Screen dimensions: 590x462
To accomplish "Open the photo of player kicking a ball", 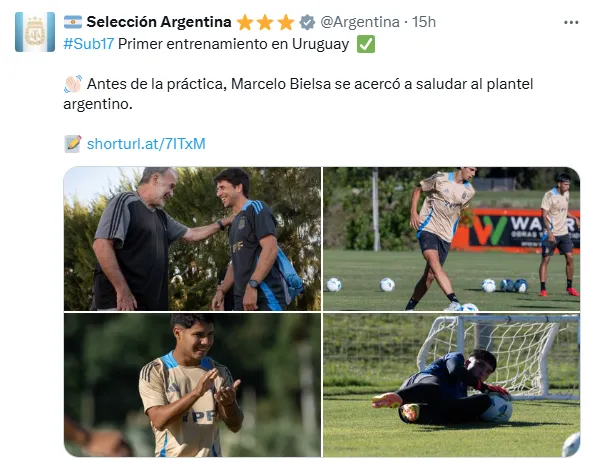I will pyautogui.click(x=452, y=239).
